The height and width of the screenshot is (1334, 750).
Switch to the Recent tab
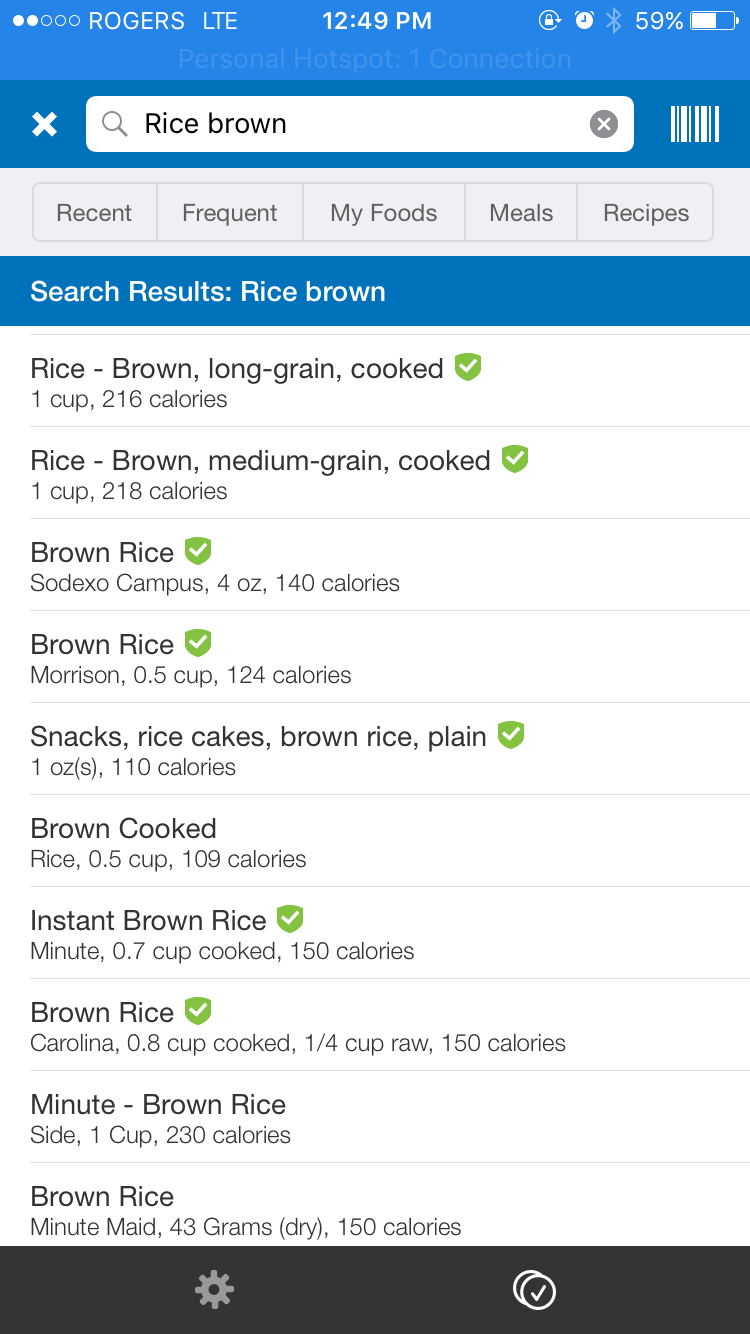(x=94, y=213)
